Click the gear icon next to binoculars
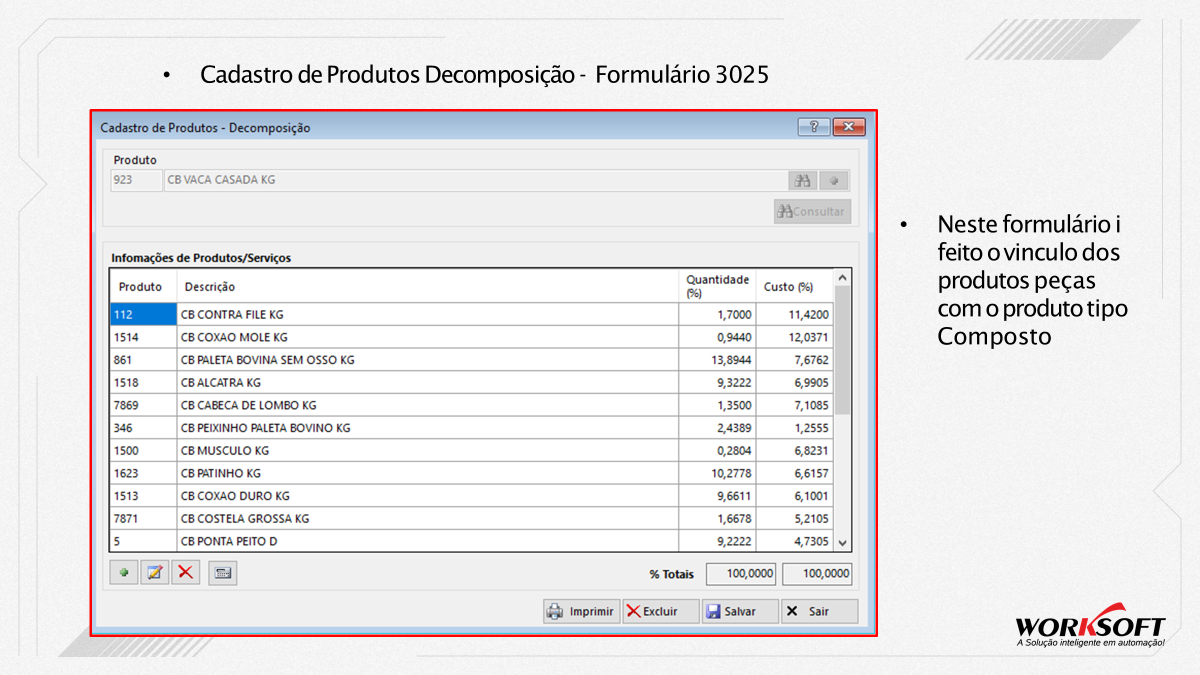Screen dimensions: 1200x675 click(834, 180)
